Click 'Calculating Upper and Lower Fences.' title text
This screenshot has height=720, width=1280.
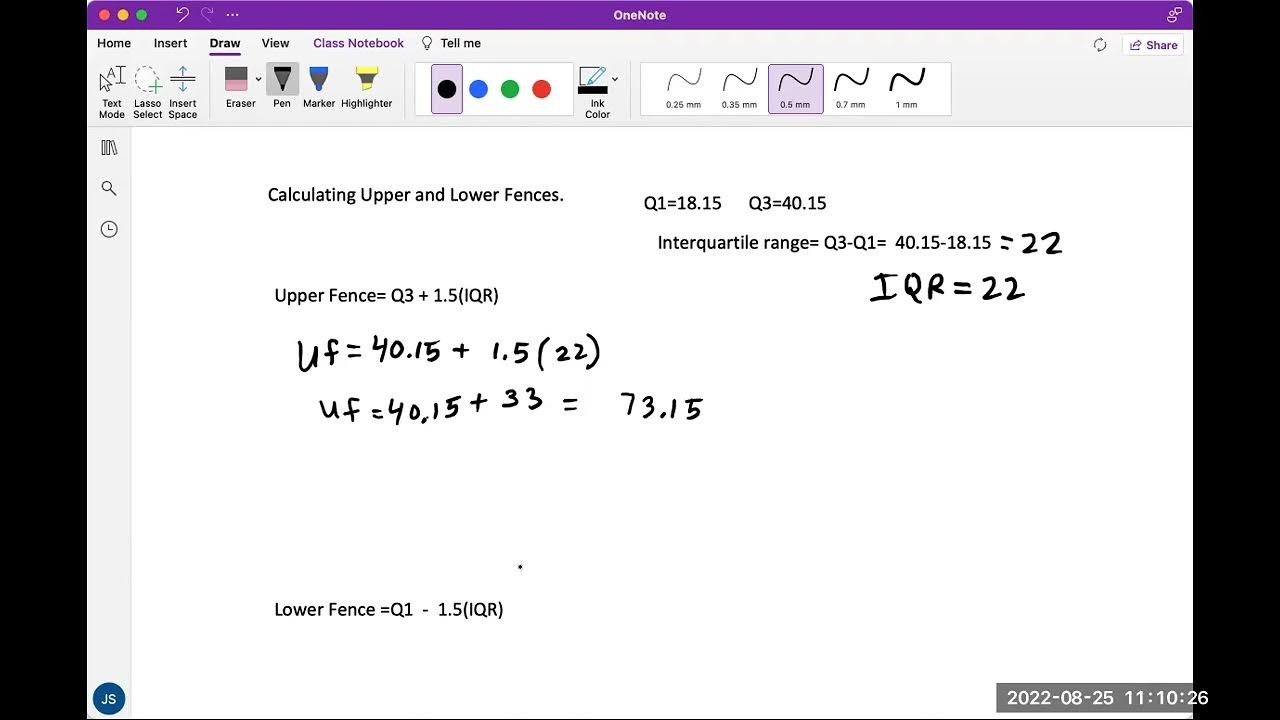pos(416,195)
